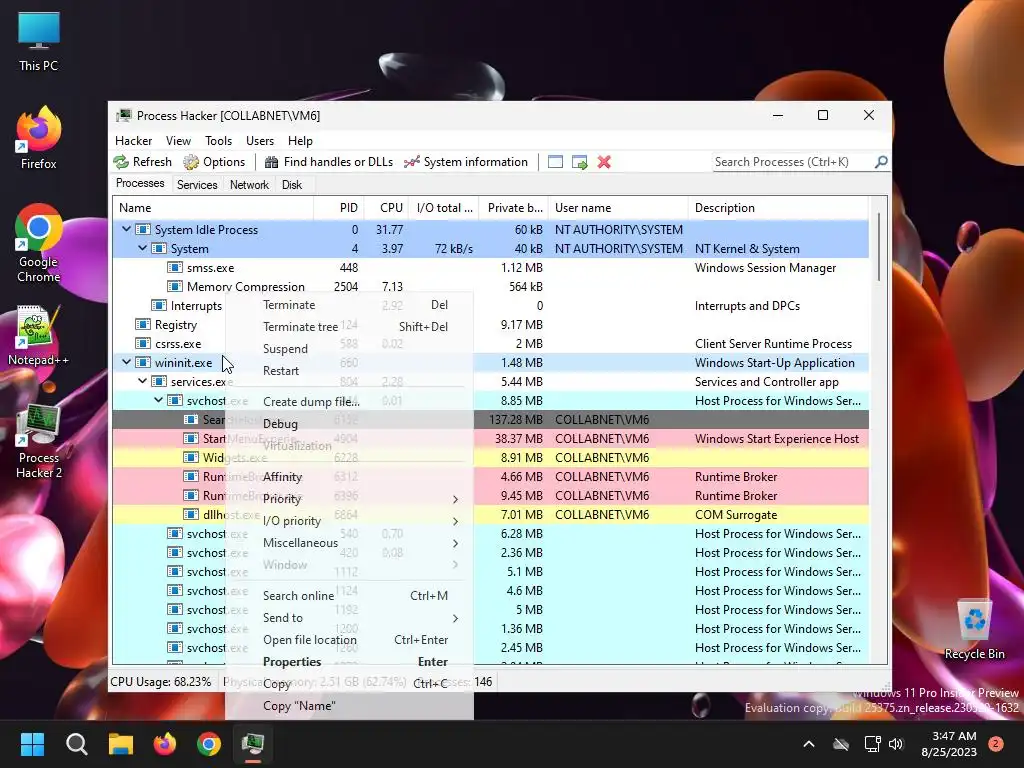Click the smss.exe process icon
1024x768 pixels.
[x=174, y=268]
